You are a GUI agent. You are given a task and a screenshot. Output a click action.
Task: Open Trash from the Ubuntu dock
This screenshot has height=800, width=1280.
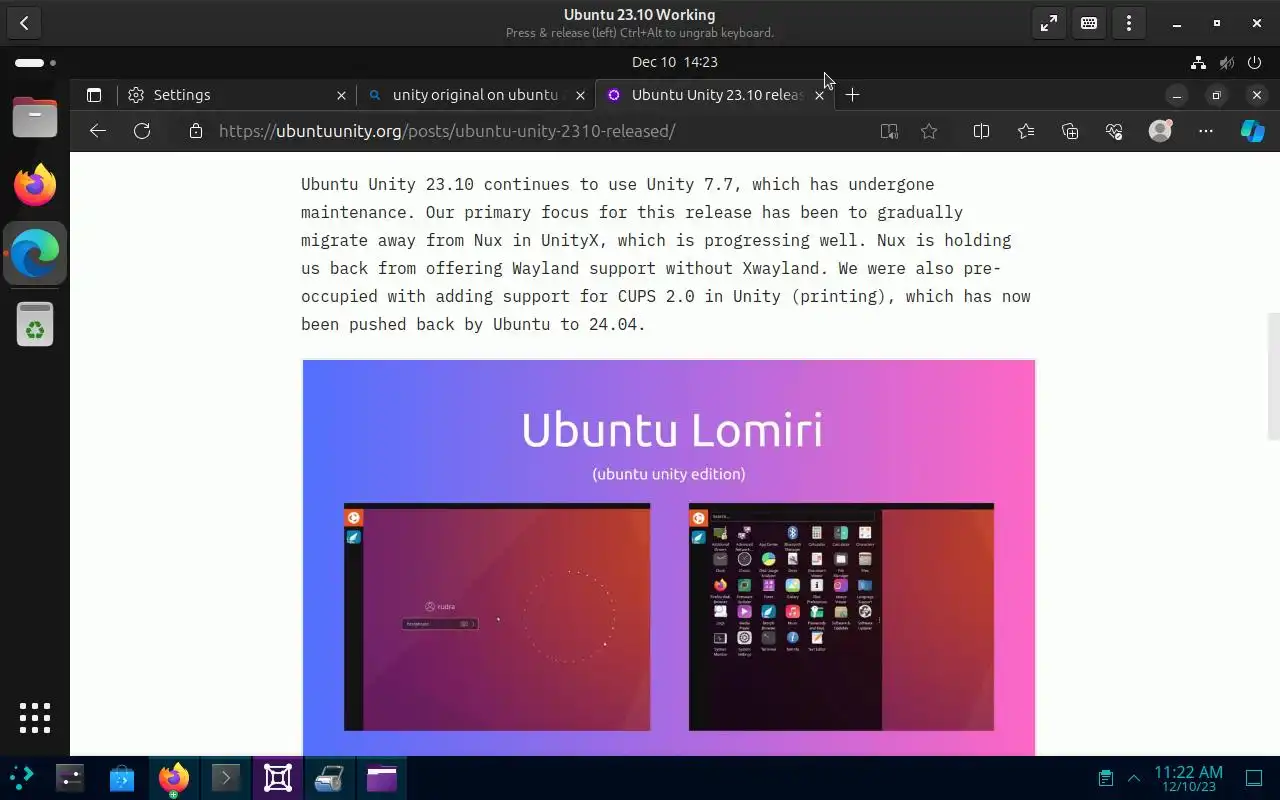click(35, 324)
